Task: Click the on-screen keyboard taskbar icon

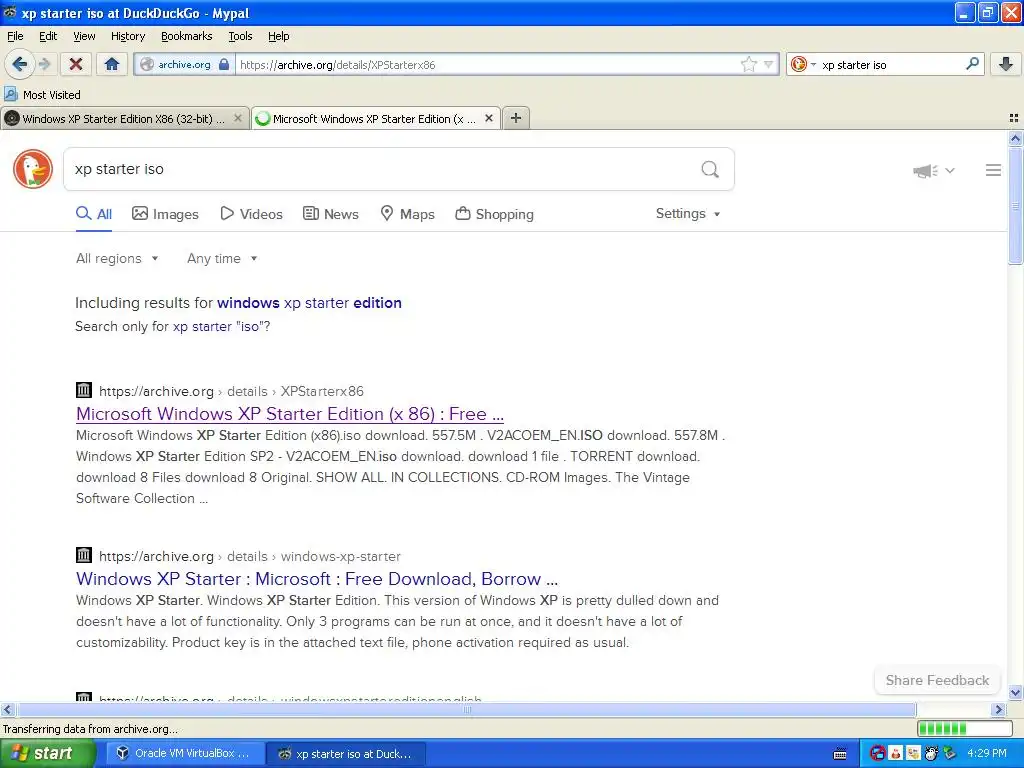Action: (840, 754)
